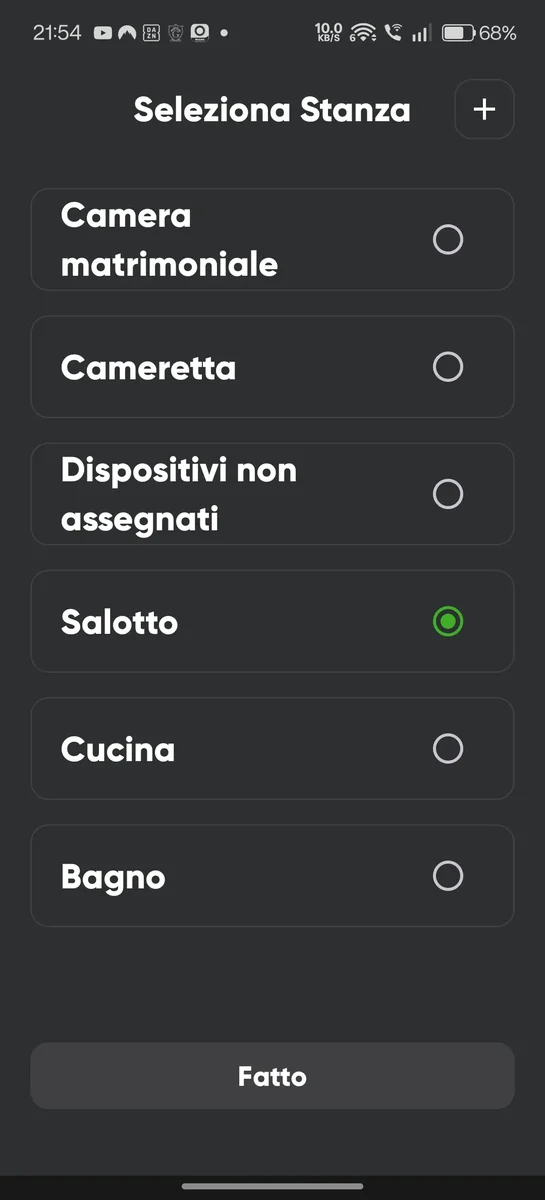Tap the Seleziona Stanza title
545x1200 pixels.
(272, 110)
